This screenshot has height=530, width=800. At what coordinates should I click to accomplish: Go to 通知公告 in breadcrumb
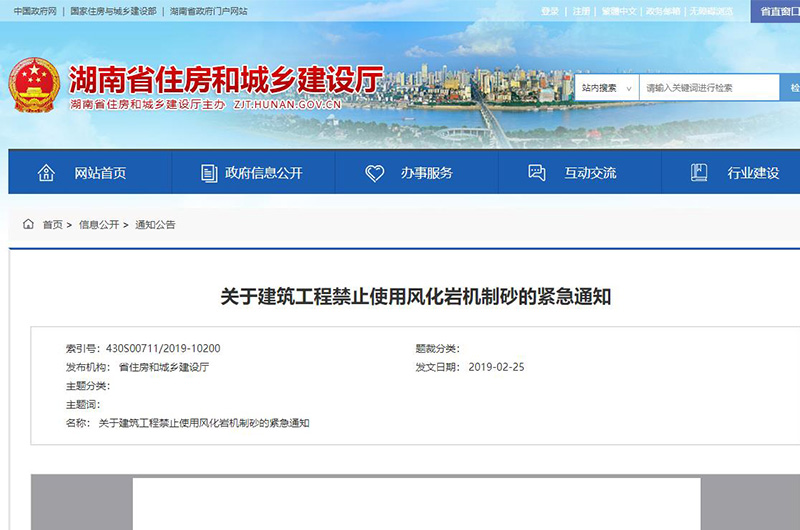(x=155, y=224)
